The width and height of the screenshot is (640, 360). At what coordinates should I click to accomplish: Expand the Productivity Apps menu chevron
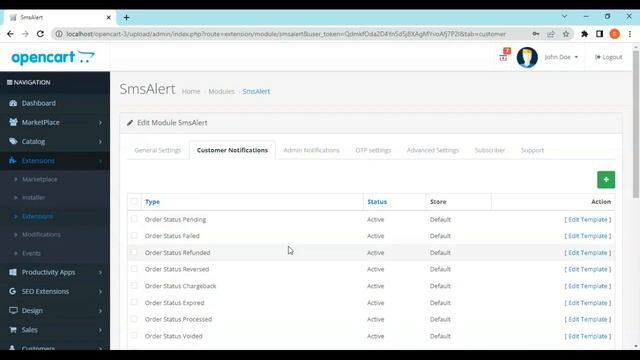click(x=100, y=272)
